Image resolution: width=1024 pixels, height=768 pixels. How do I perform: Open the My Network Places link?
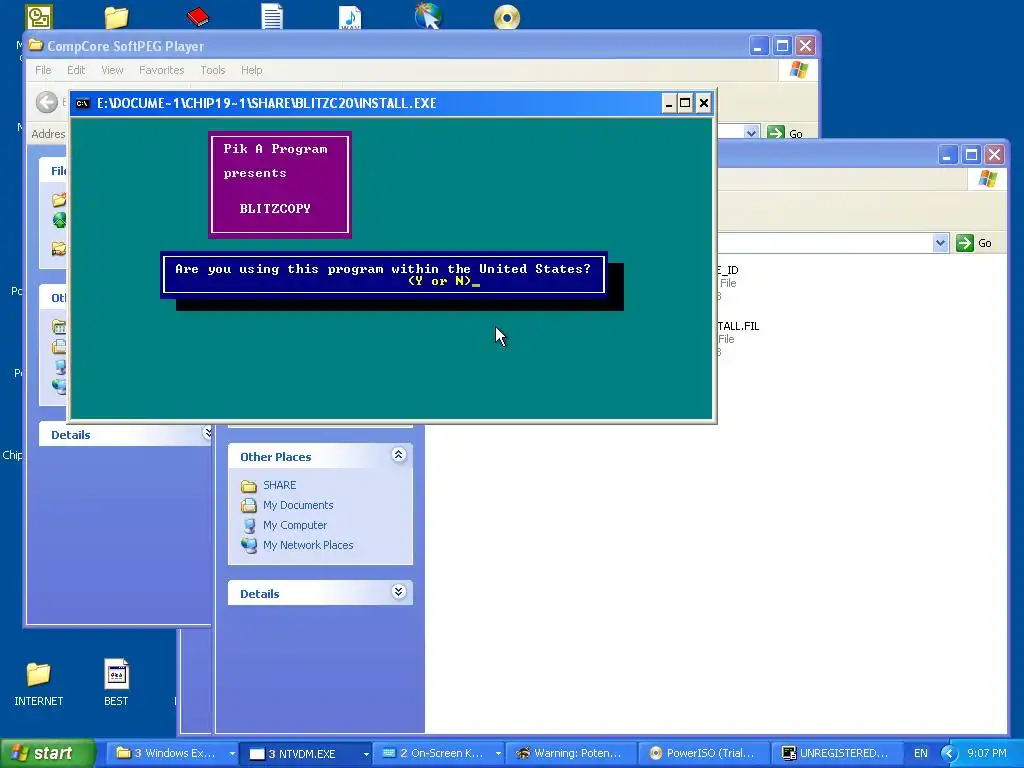(308, 545)
